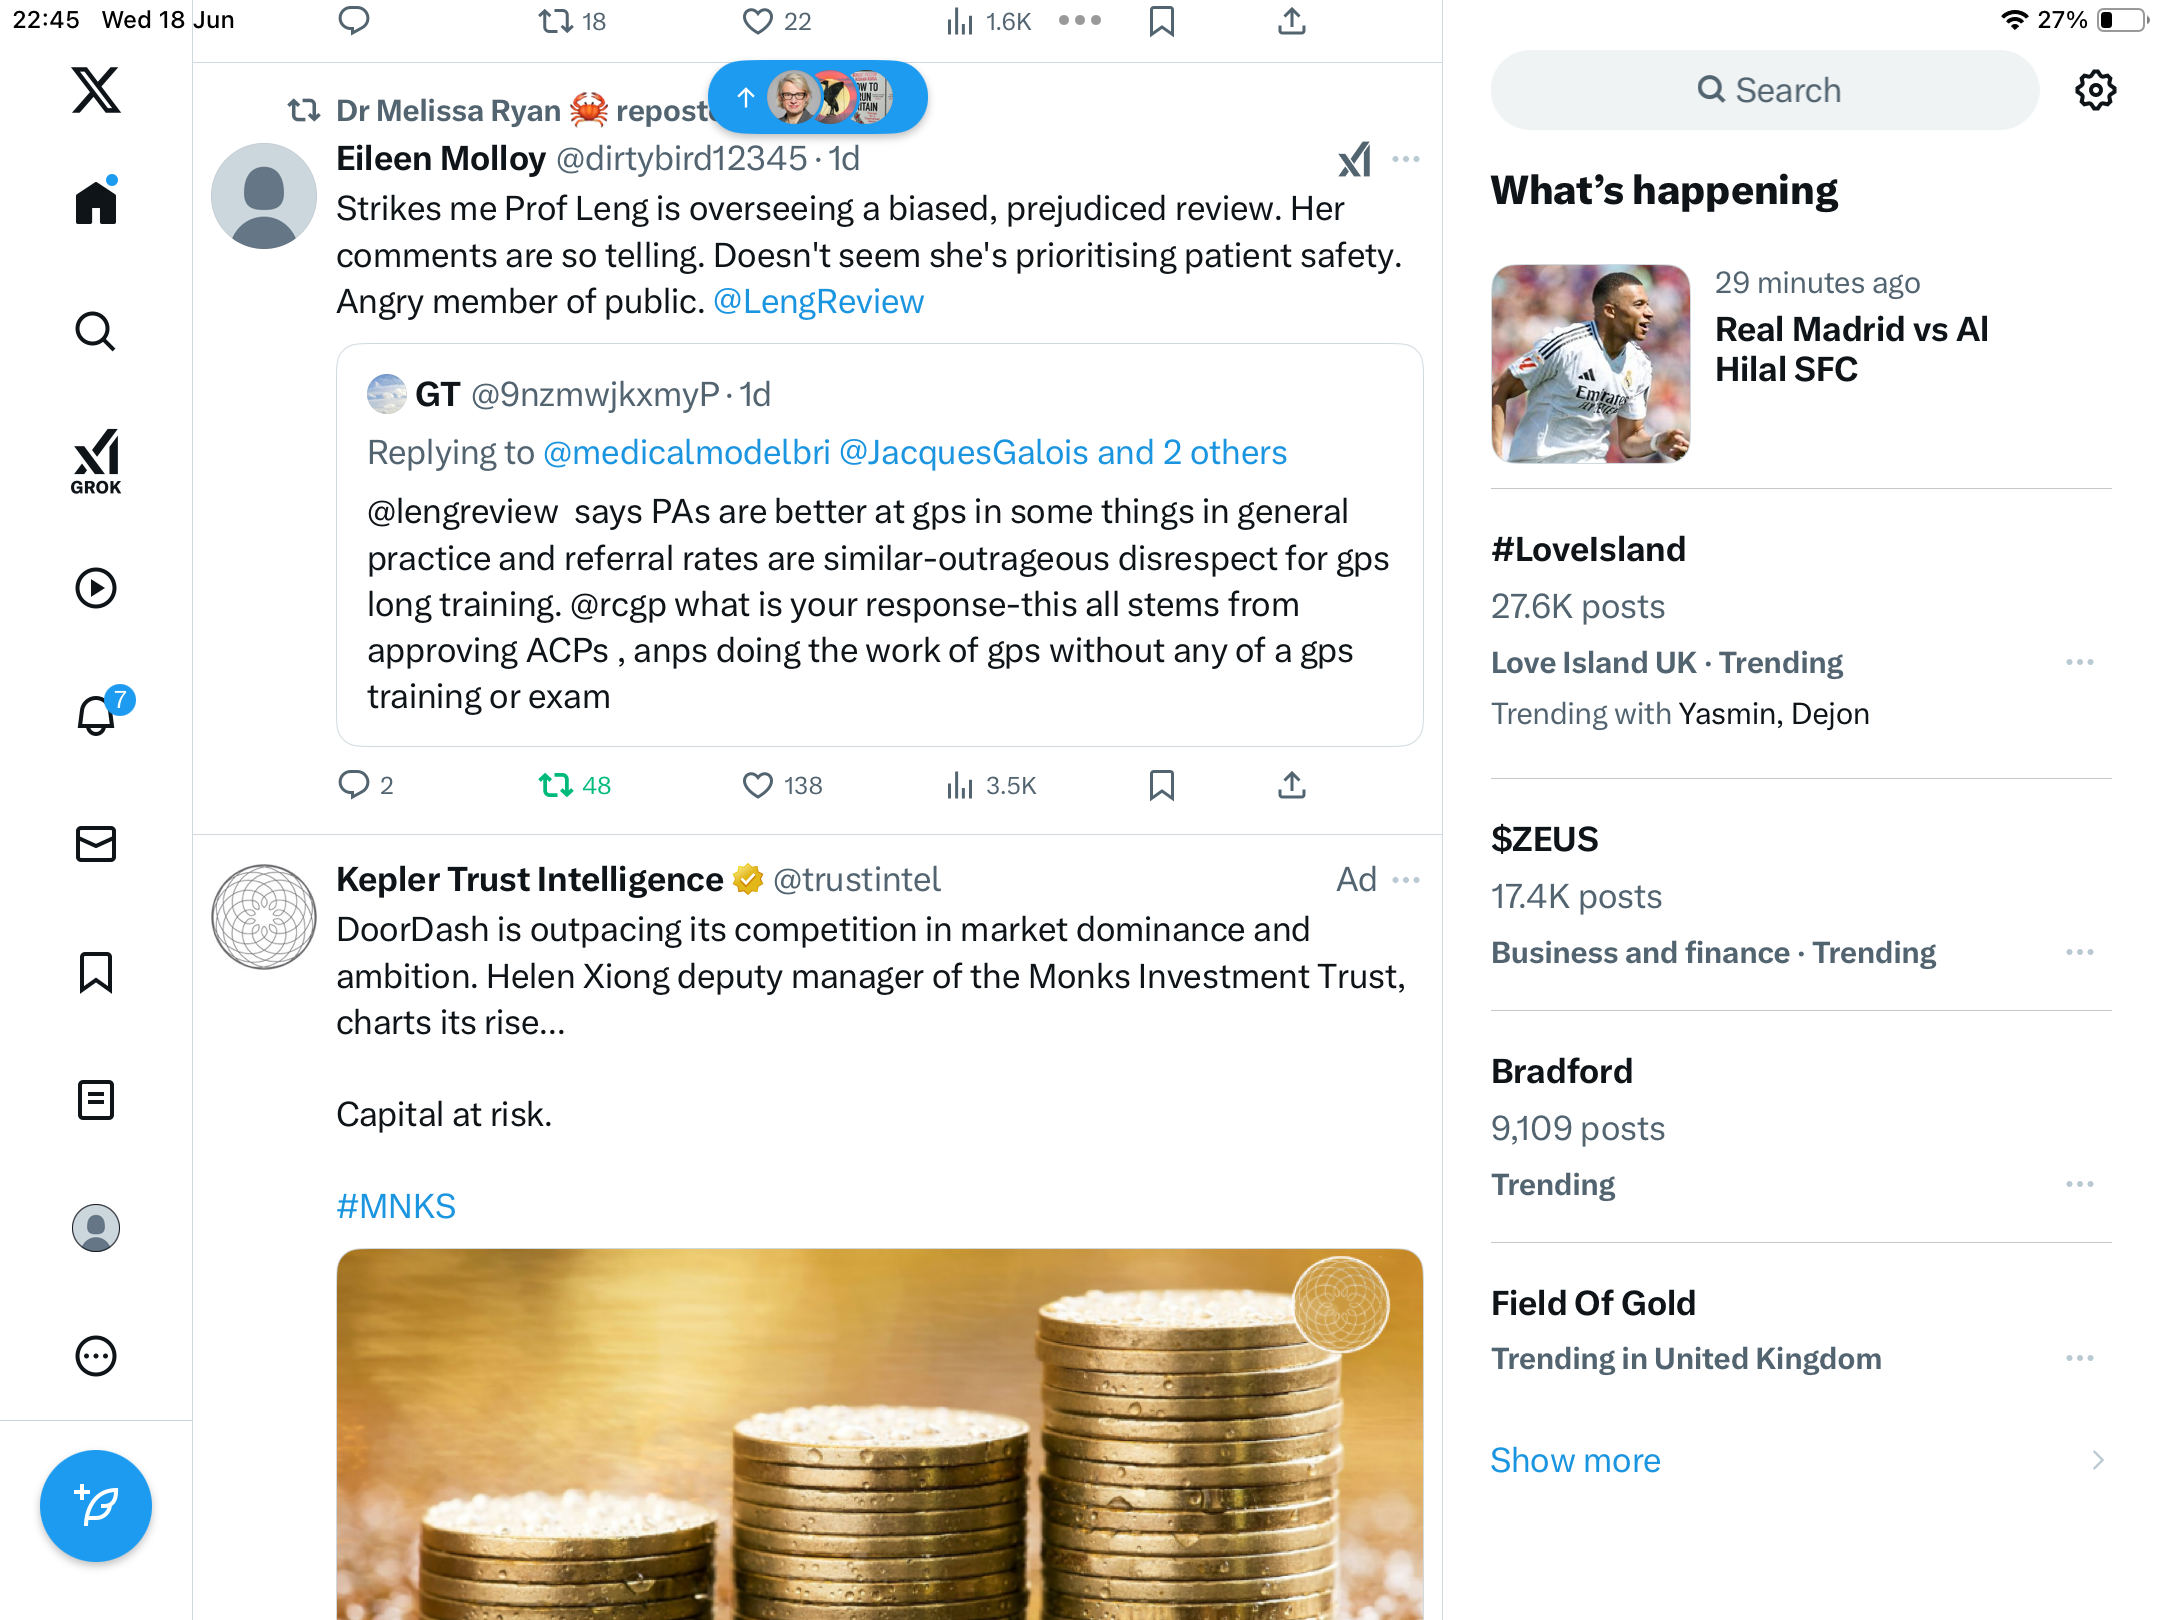Open more options for #LoveIsland trend
This screenshot has height=1620, width=2160.
[2079, 662]
